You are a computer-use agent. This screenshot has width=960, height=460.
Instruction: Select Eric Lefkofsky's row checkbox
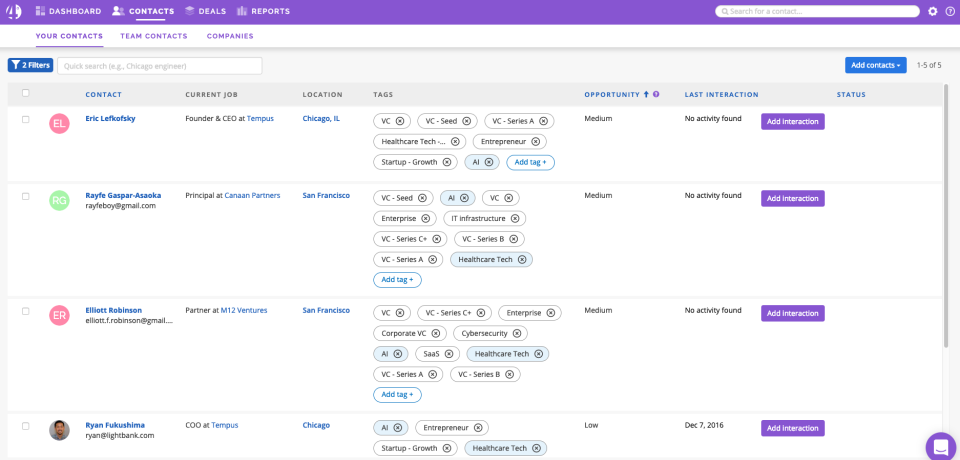[26, 119]
